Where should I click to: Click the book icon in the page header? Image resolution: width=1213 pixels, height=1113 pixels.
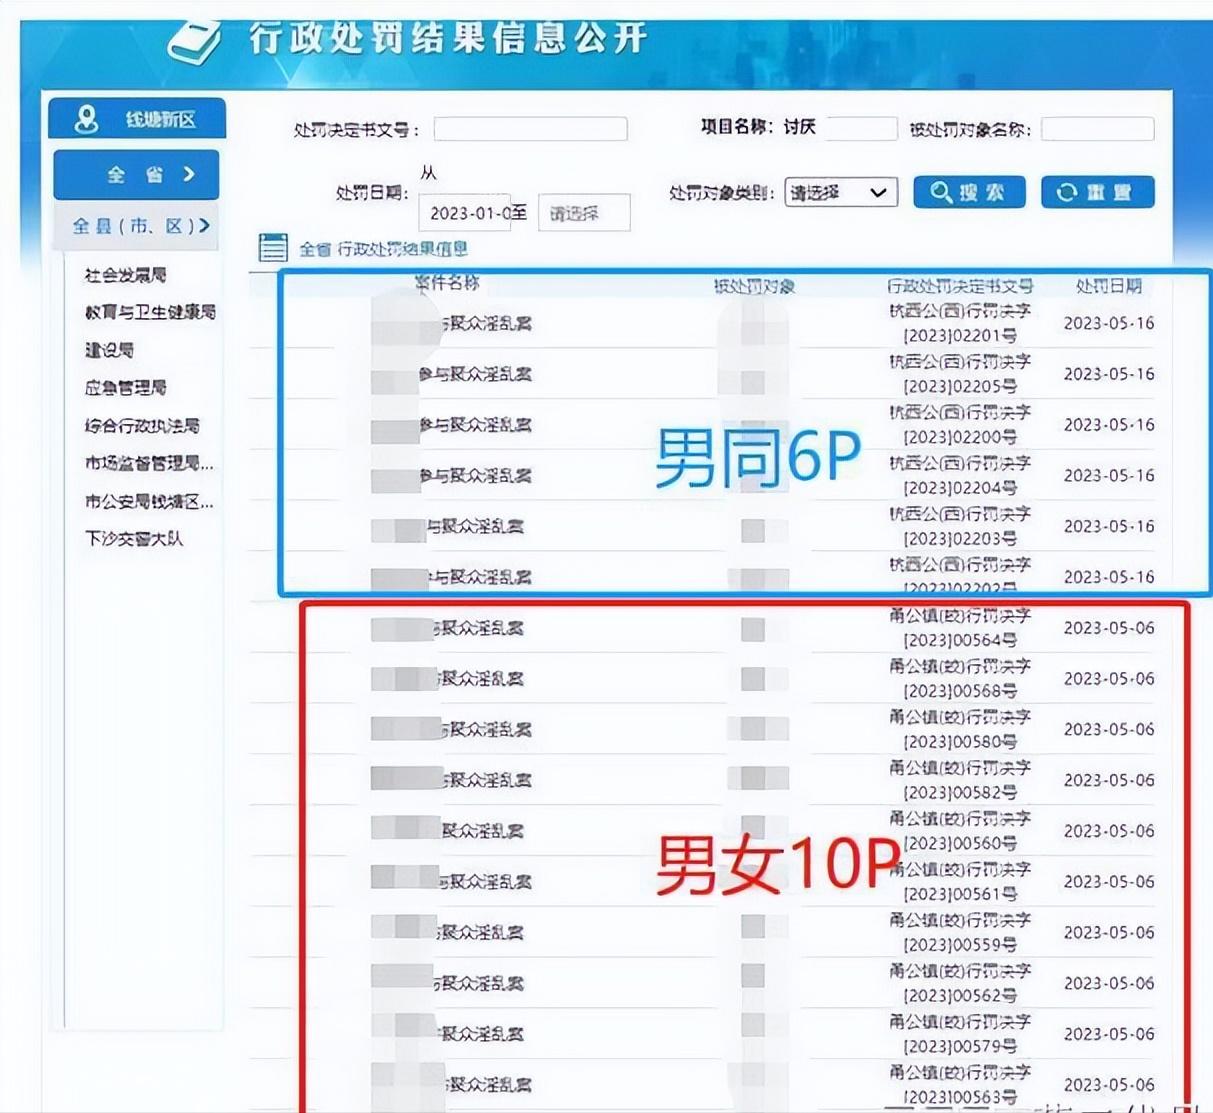pyautogui.click(x=194, y=42)
